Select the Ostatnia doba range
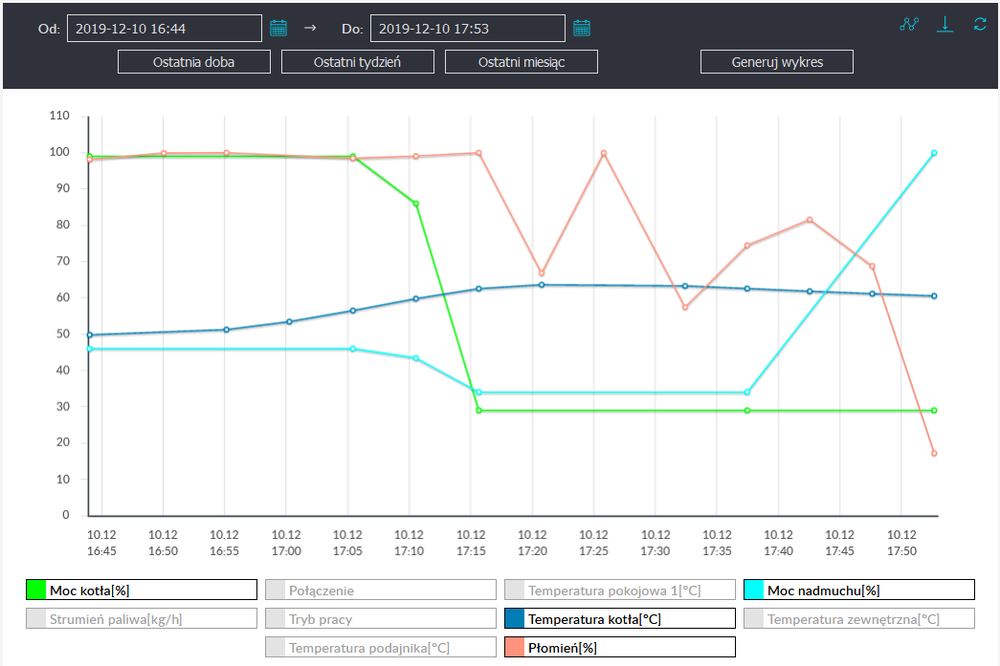Screen dimensions: 1000x666 pyautogui.click(x=194, y=62)
